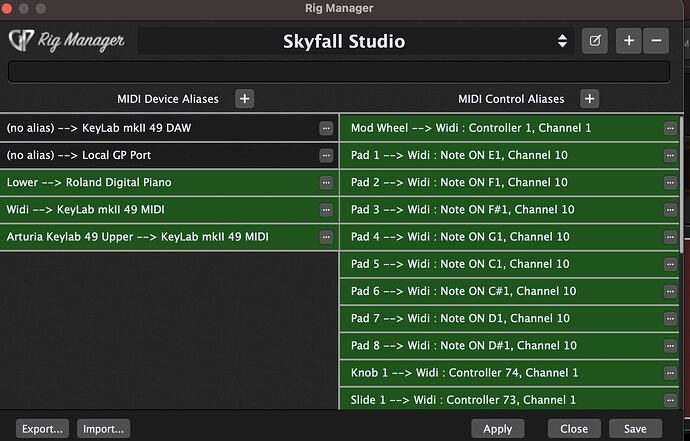Open options for Arturia Keylab 49 Upper alias
The image size is (690, 441).
click(326, 237)
